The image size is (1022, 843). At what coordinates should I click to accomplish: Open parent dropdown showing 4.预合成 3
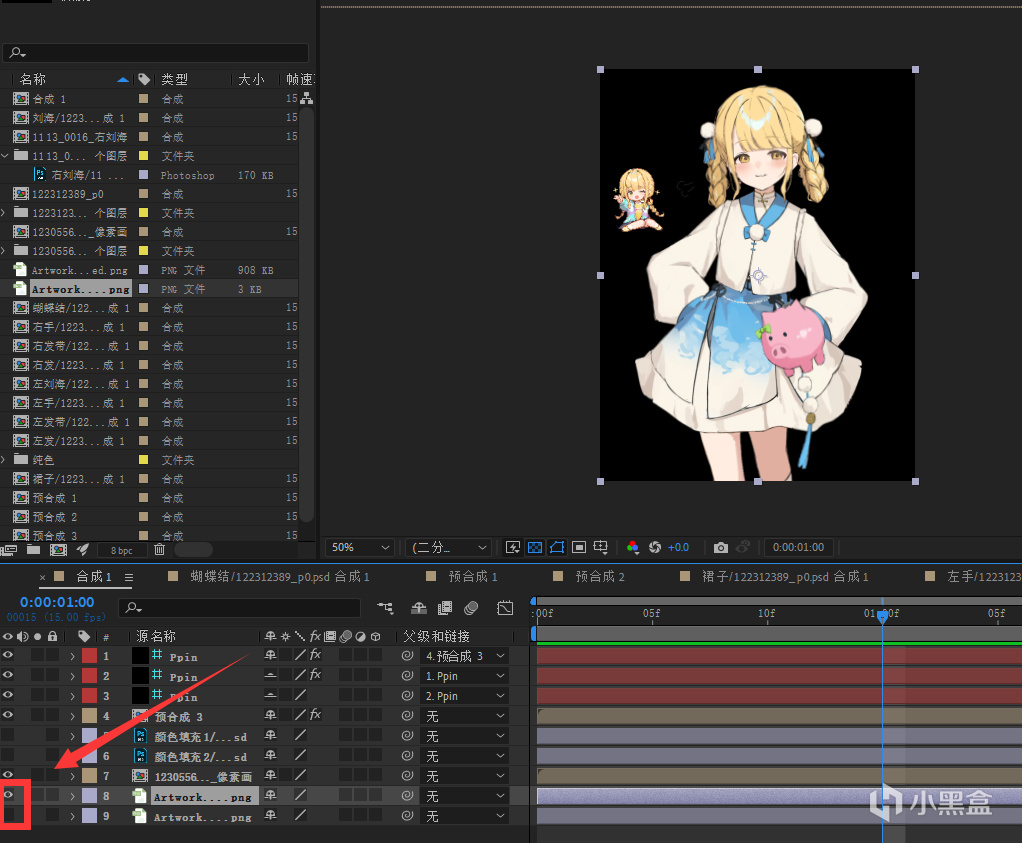(x=465, y=656)
